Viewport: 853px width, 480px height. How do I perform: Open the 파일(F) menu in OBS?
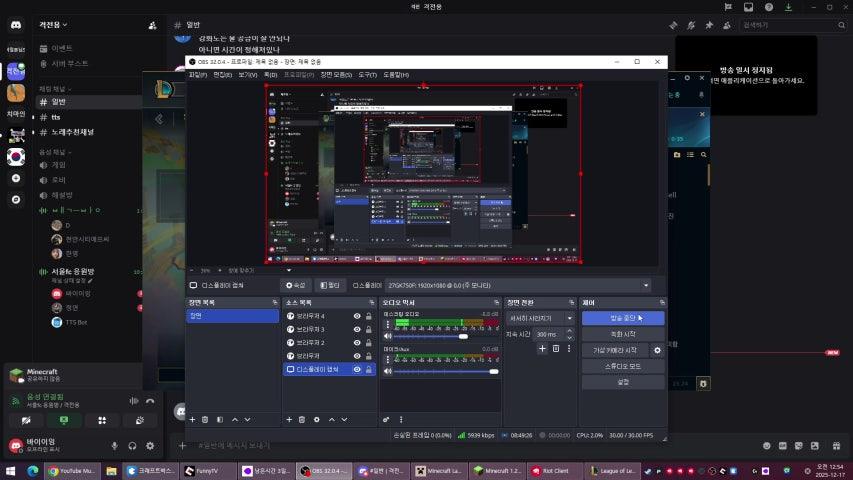point(198,74)
